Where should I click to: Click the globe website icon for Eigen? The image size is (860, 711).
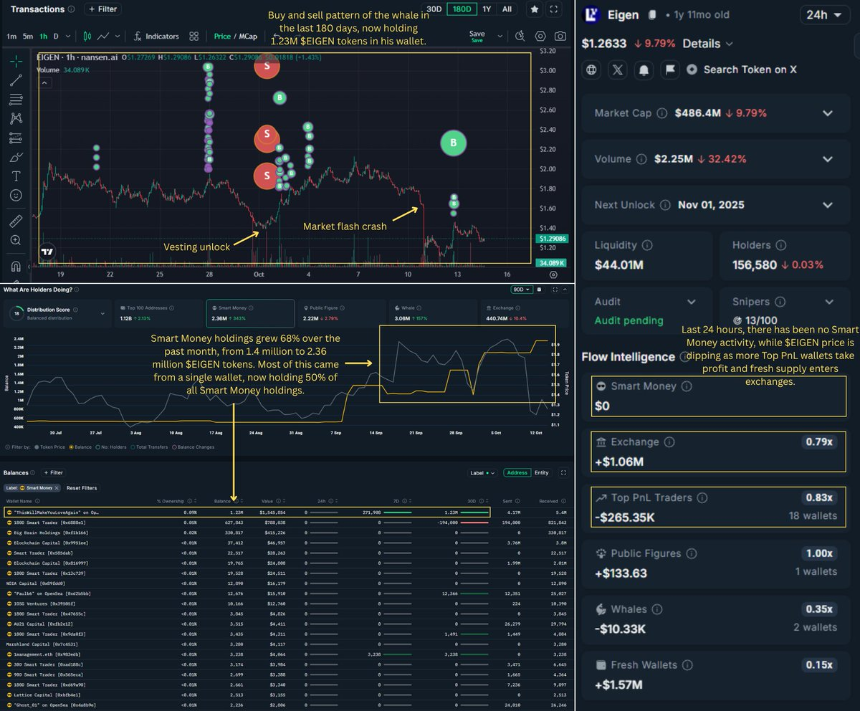(590, 68)
